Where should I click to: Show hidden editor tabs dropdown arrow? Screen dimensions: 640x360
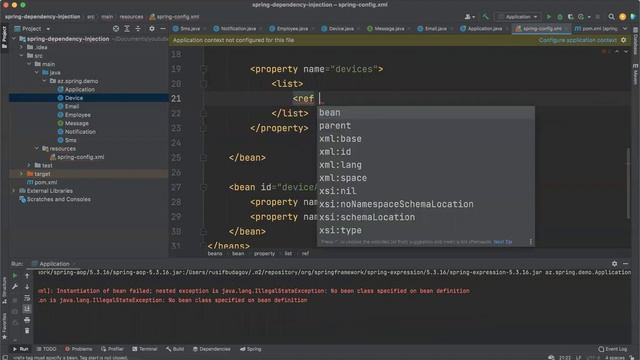pos(625,29)
